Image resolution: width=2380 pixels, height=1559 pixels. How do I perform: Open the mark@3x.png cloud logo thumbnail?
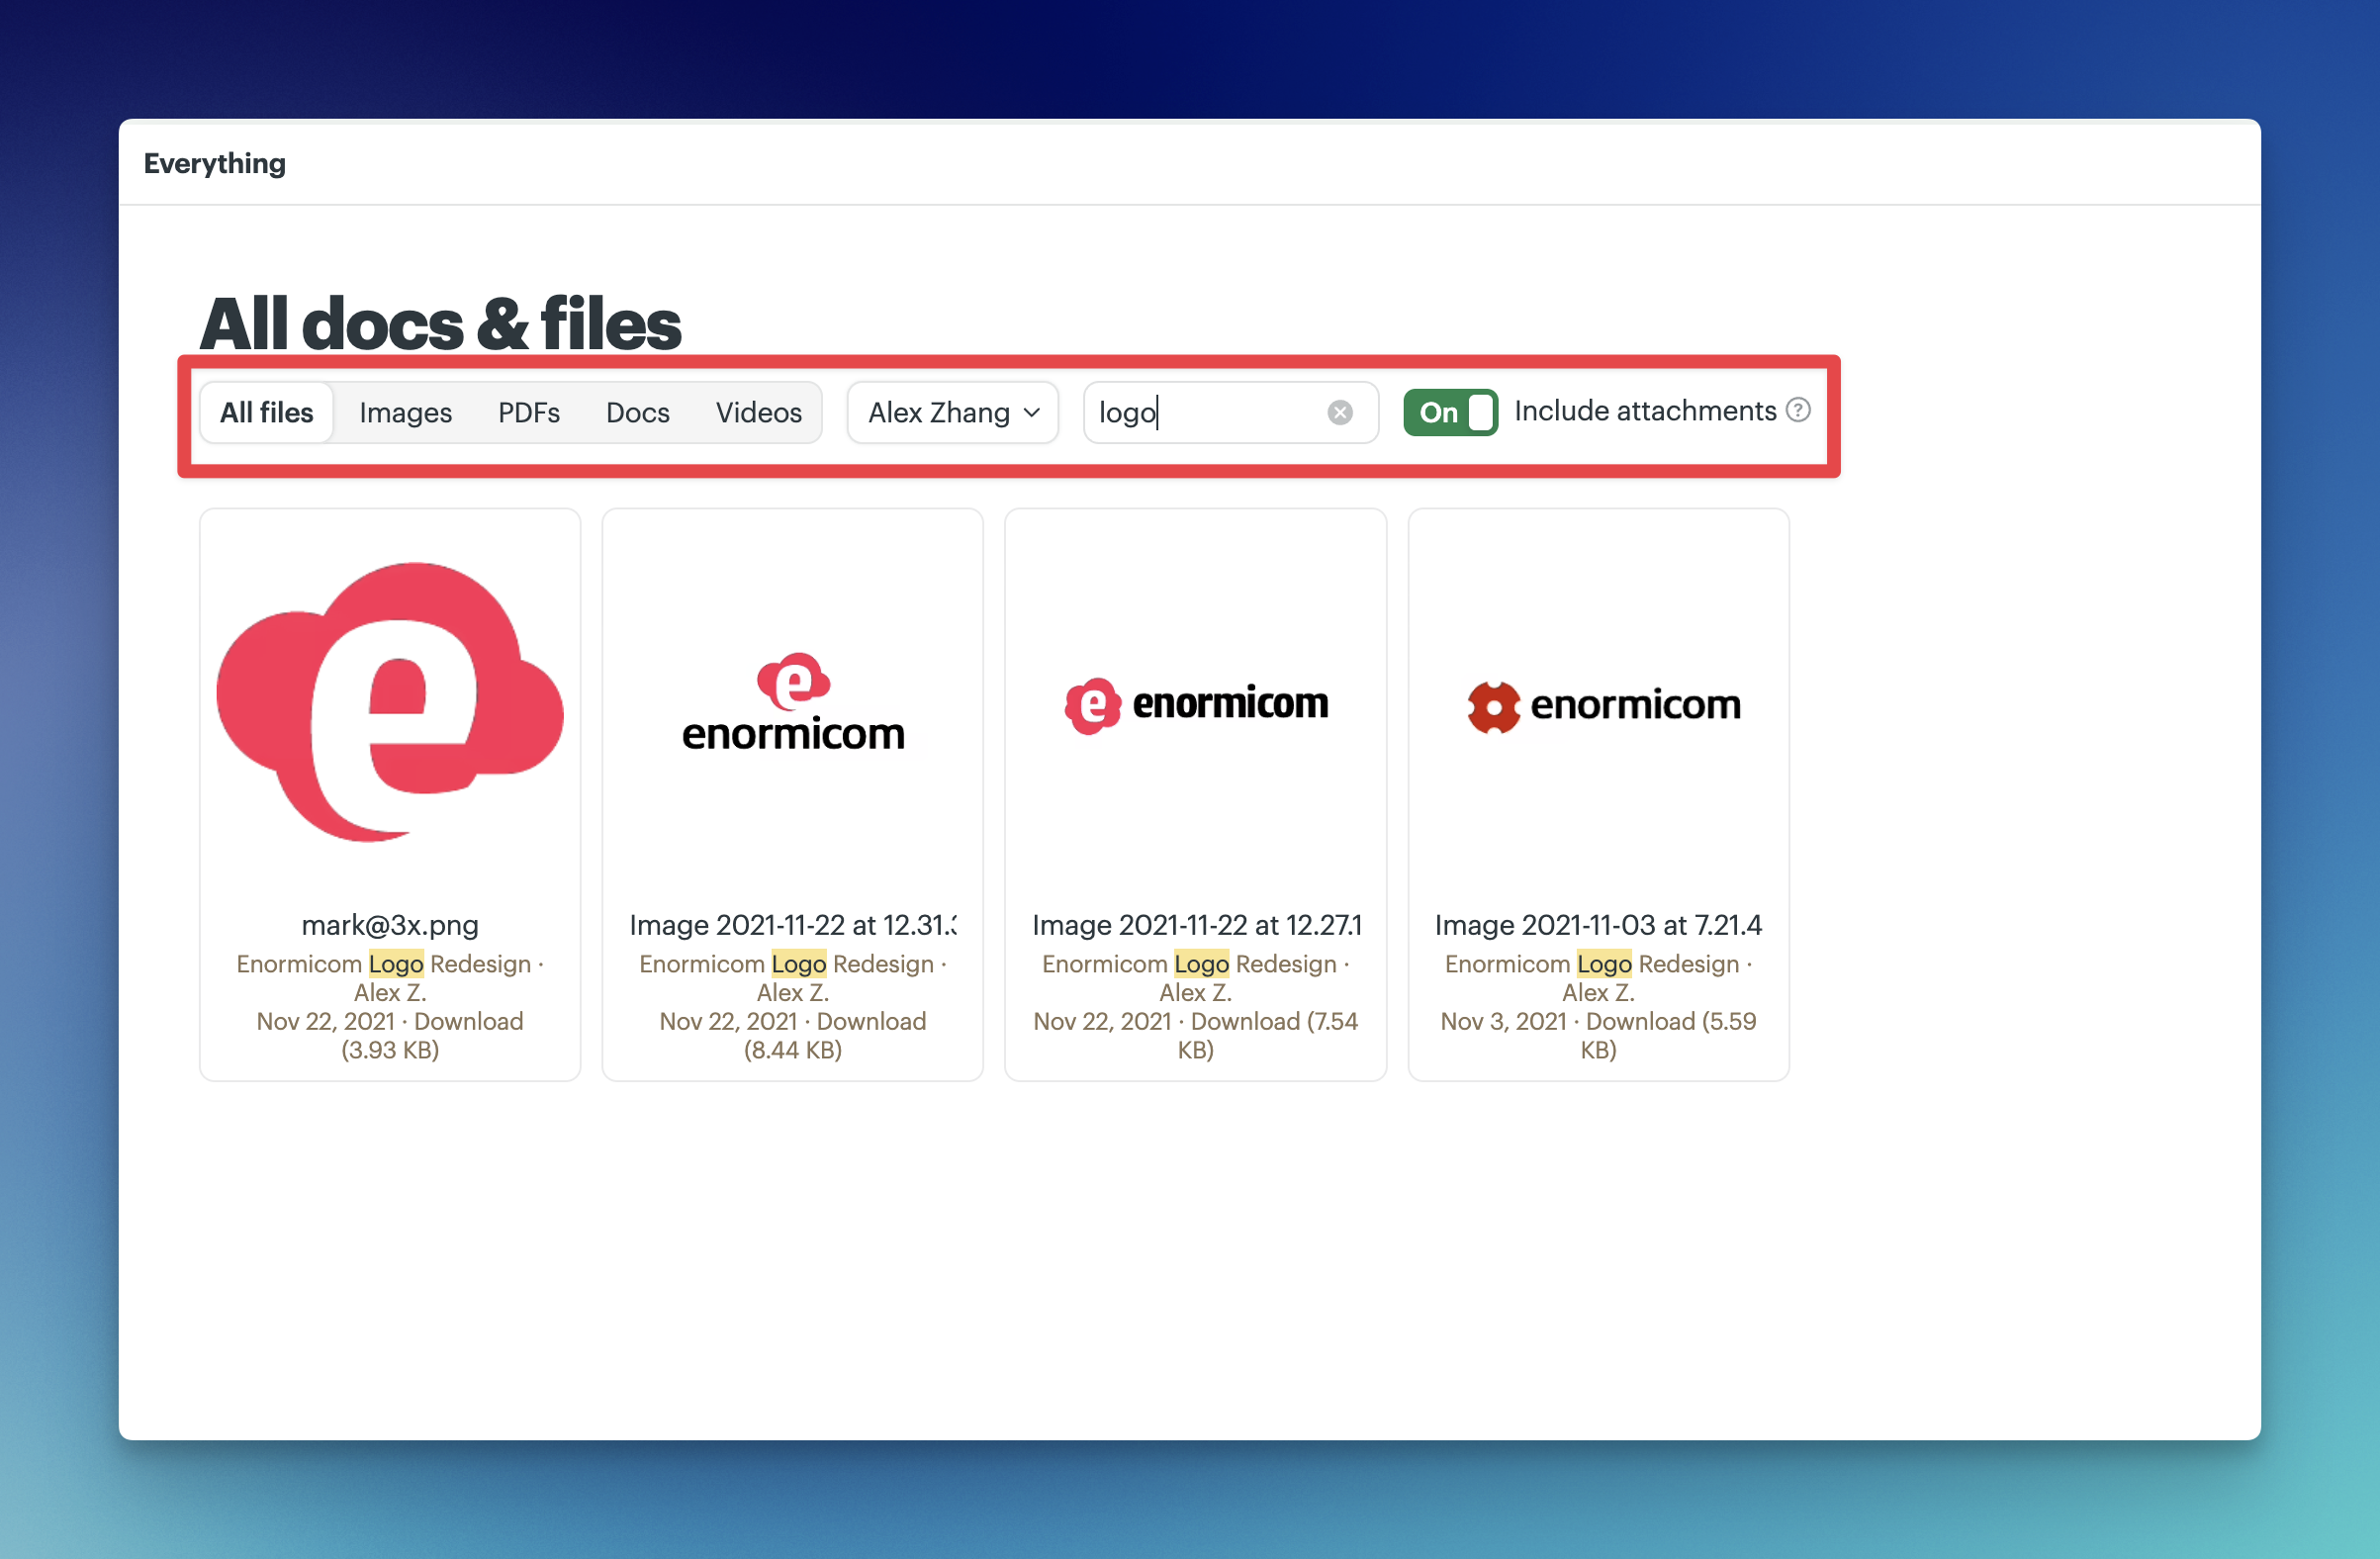point(390,702)
